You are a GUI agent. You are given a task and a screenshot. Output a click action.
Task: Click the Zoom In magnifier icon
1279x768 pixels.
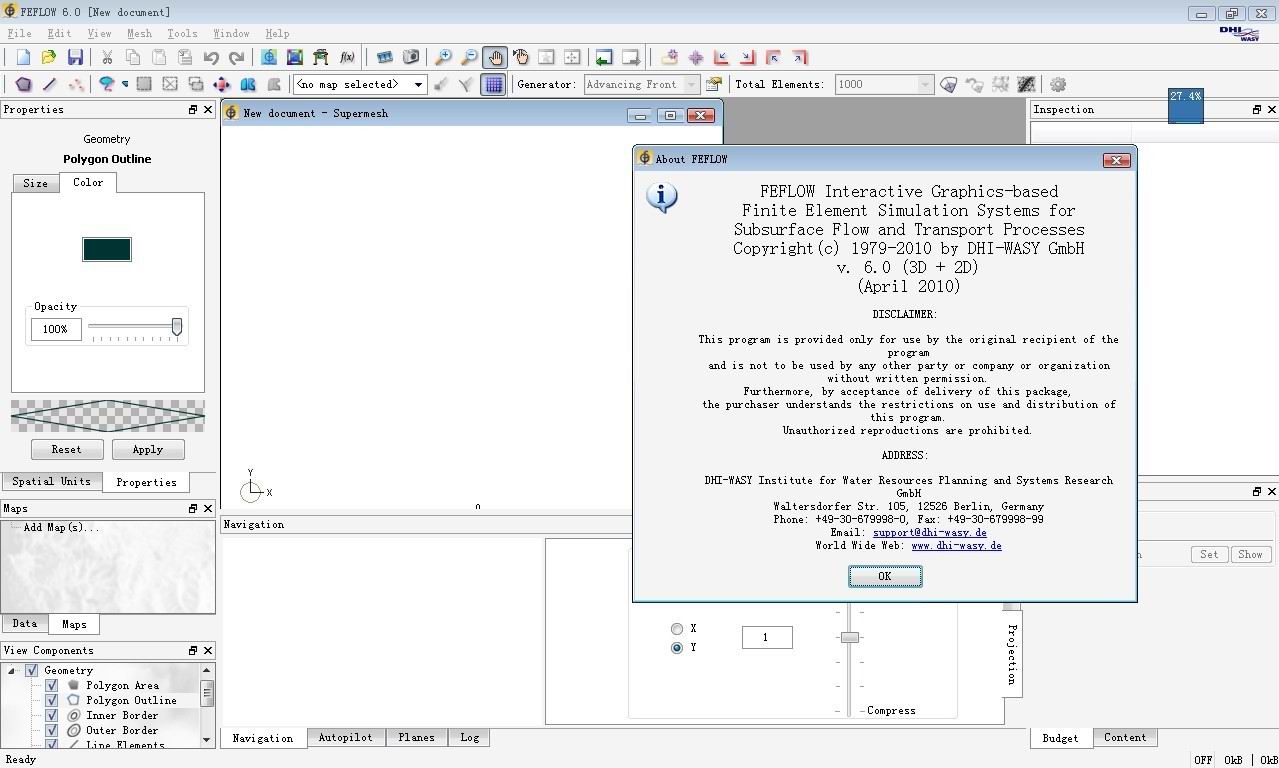click(443, 58)
